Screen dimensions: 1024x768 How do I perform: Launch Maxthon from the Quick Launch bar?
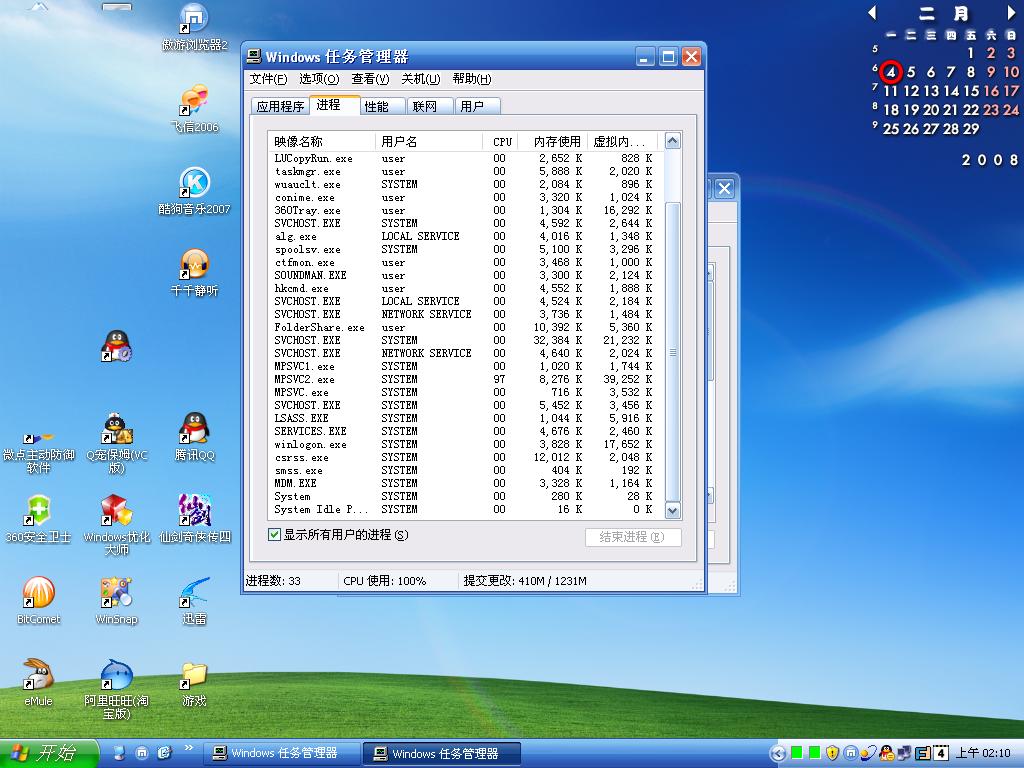pyautogui.click(x=142, y=753)
